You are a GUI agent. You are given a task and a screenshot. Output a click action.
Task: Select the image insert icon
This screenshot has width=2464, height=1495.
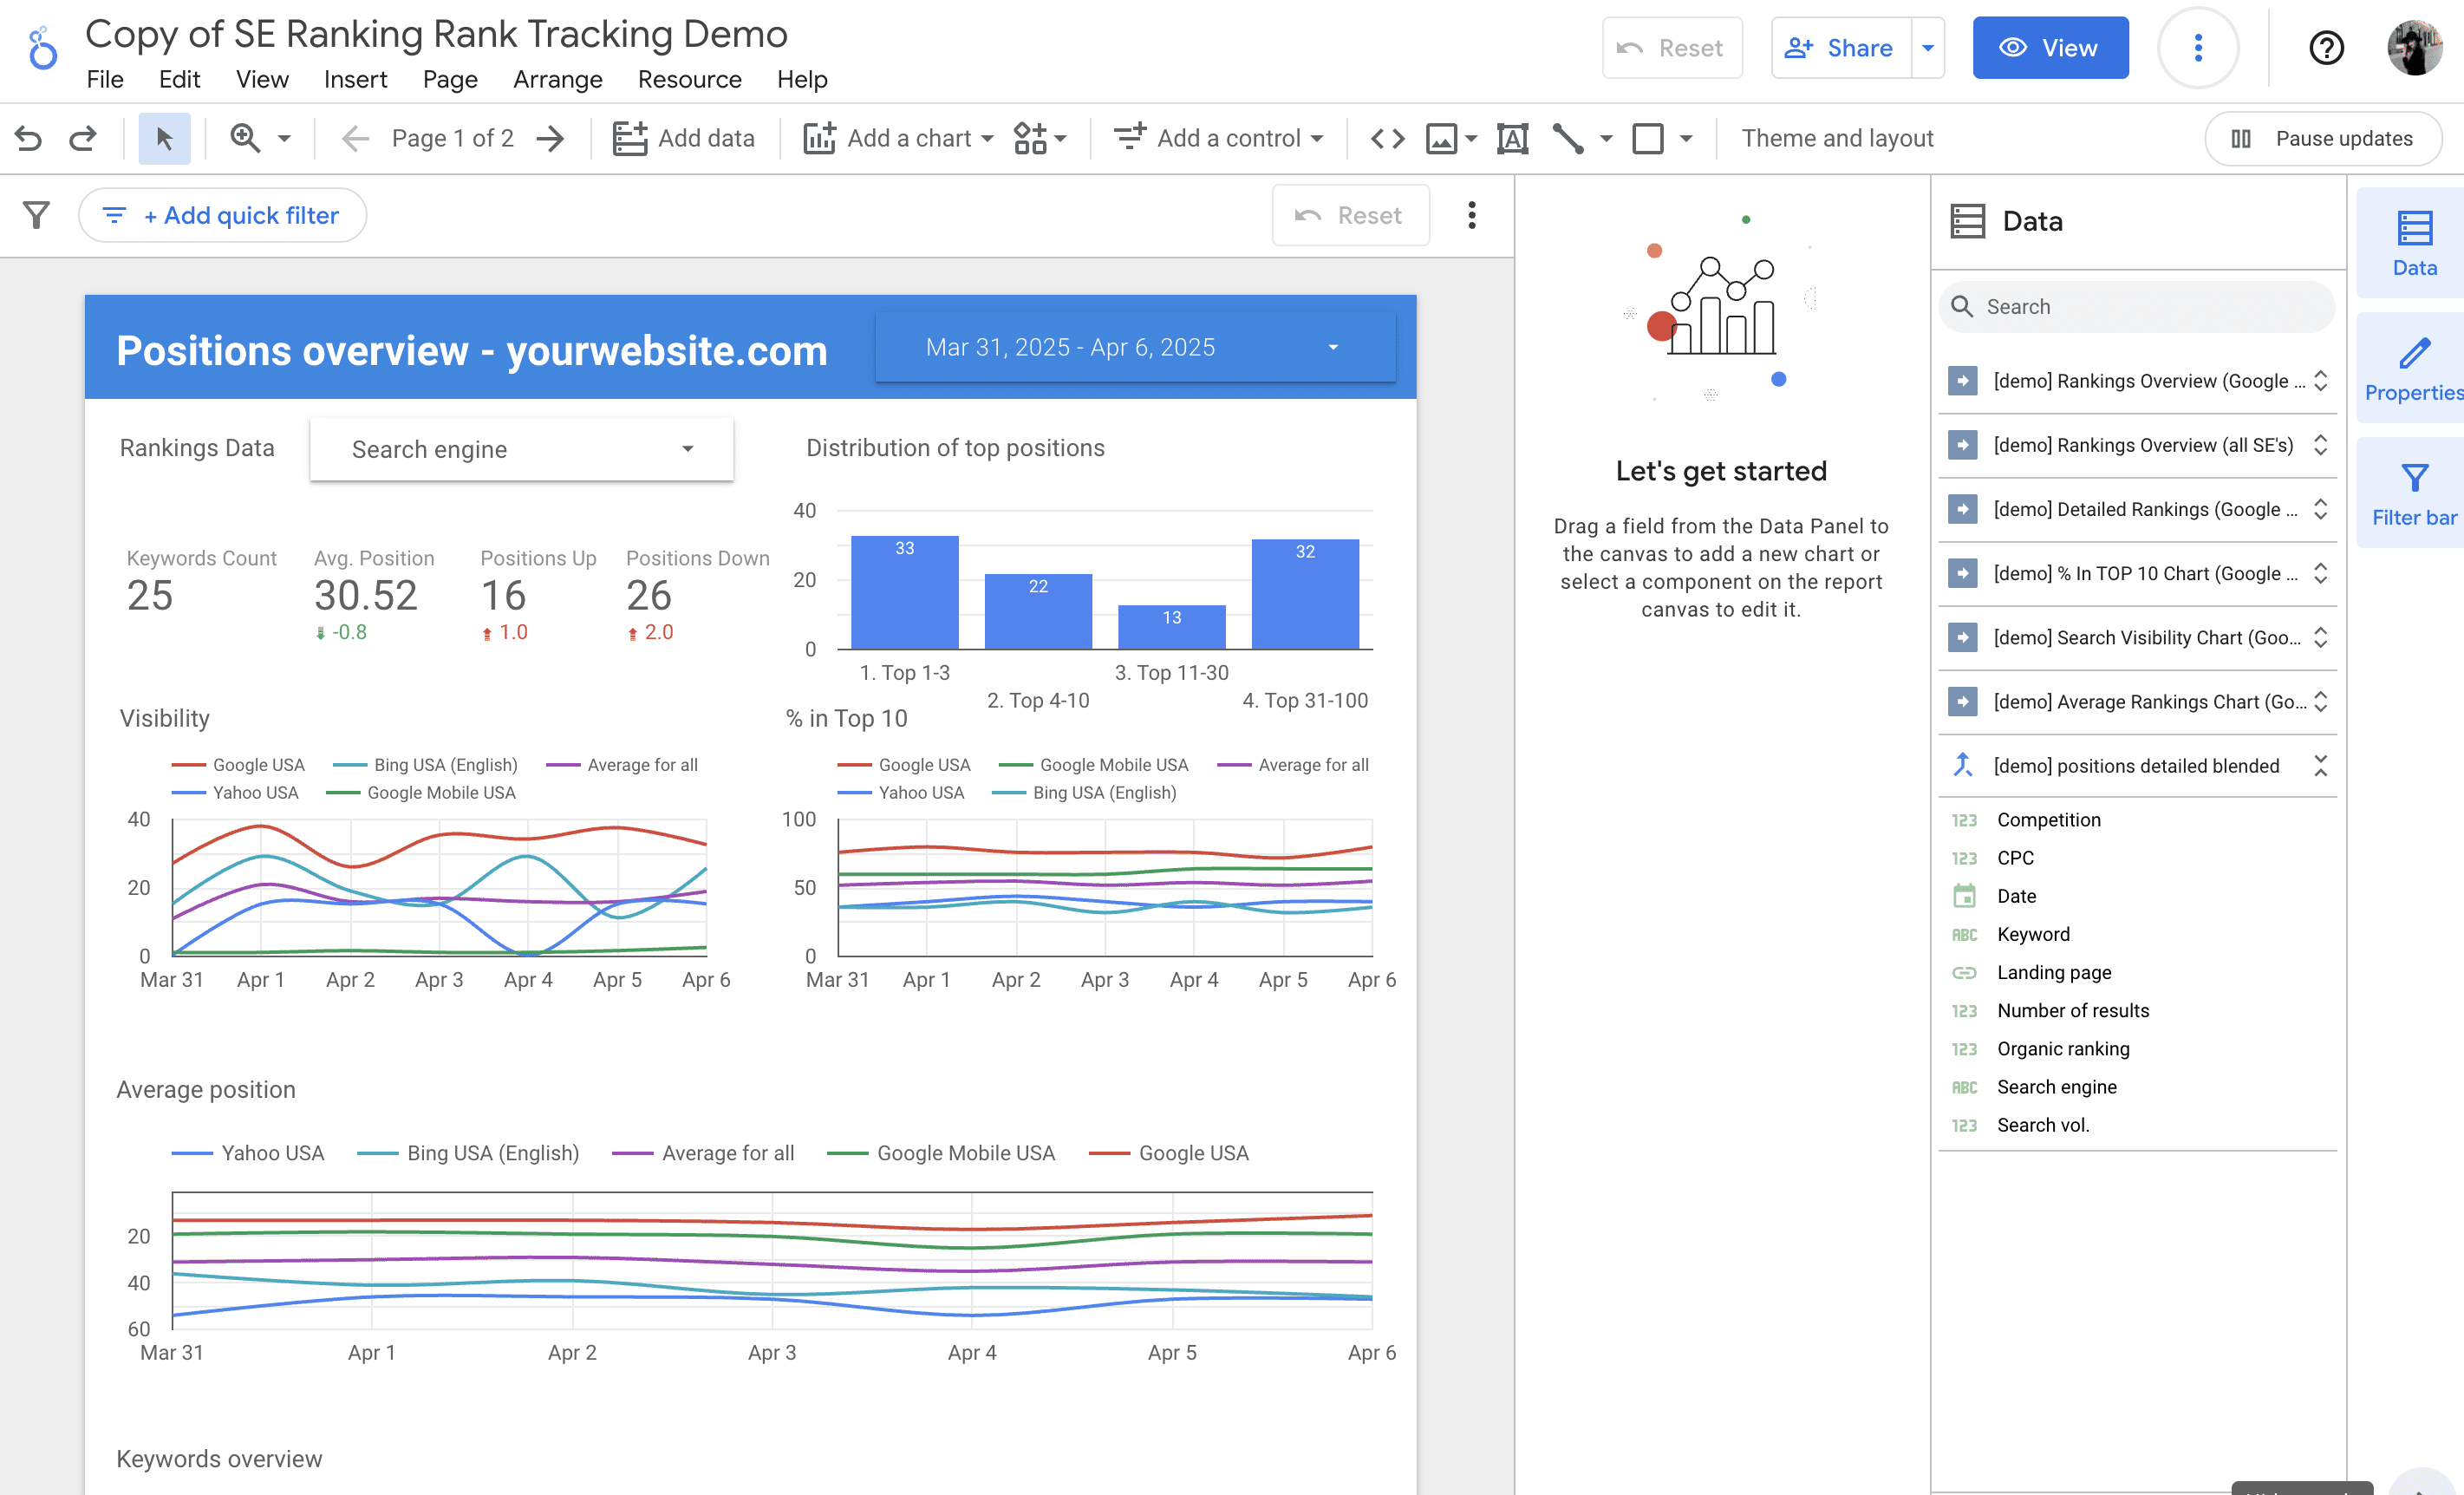click(x=1443, y=138)
